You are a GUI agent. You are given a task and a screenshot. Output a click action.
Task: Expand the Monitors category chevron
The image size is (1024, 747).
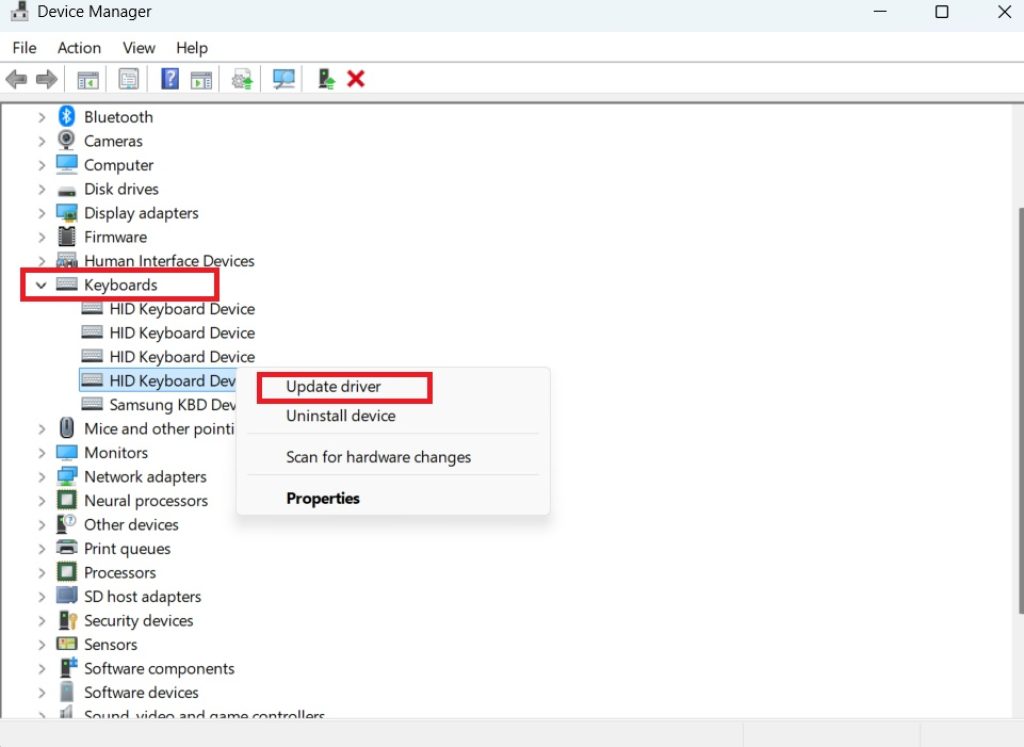(42, 453)
